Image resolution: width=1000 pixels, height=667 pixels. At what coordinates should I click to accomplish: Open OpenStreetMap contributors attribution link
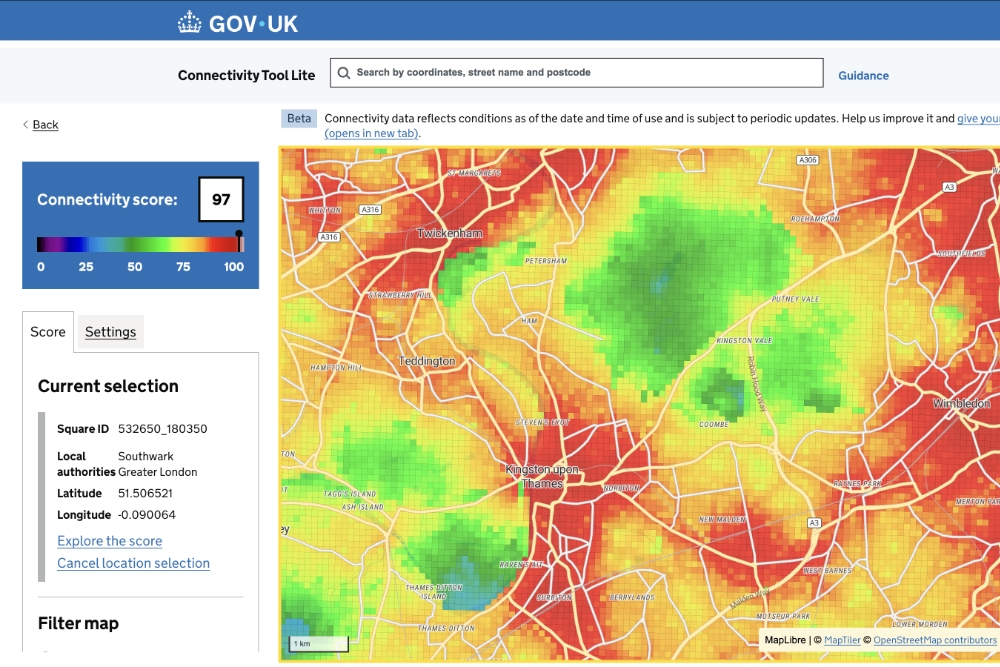(935, 640)
